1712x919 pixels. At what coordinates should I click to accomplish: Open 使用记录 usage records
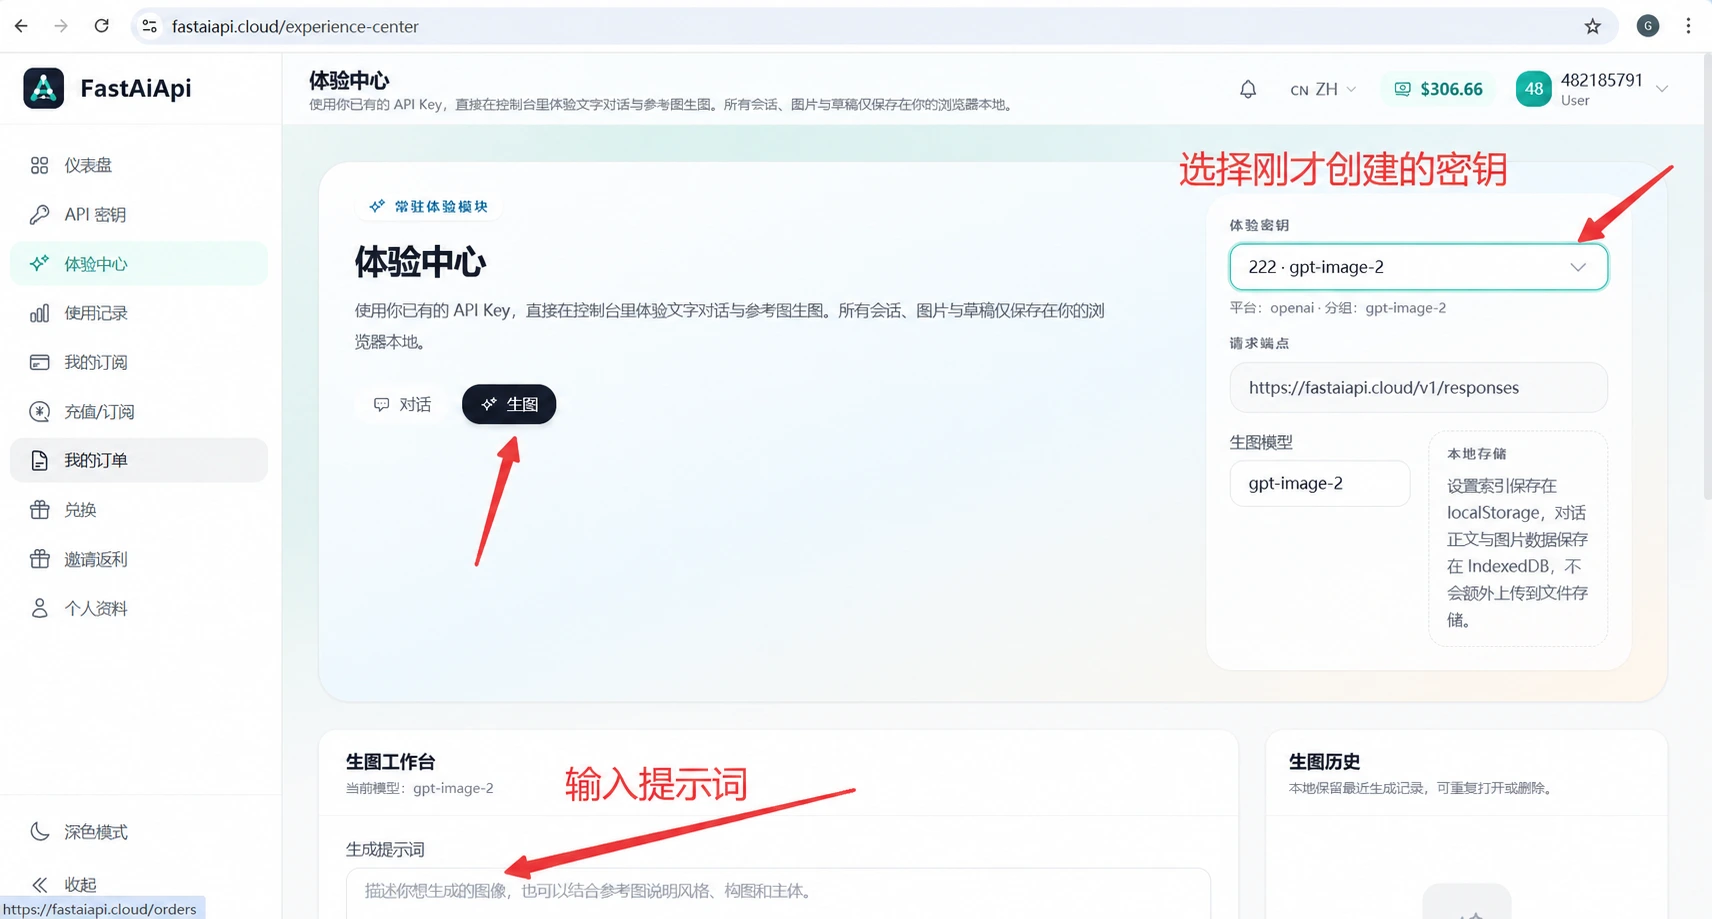(x=139, y=313)
